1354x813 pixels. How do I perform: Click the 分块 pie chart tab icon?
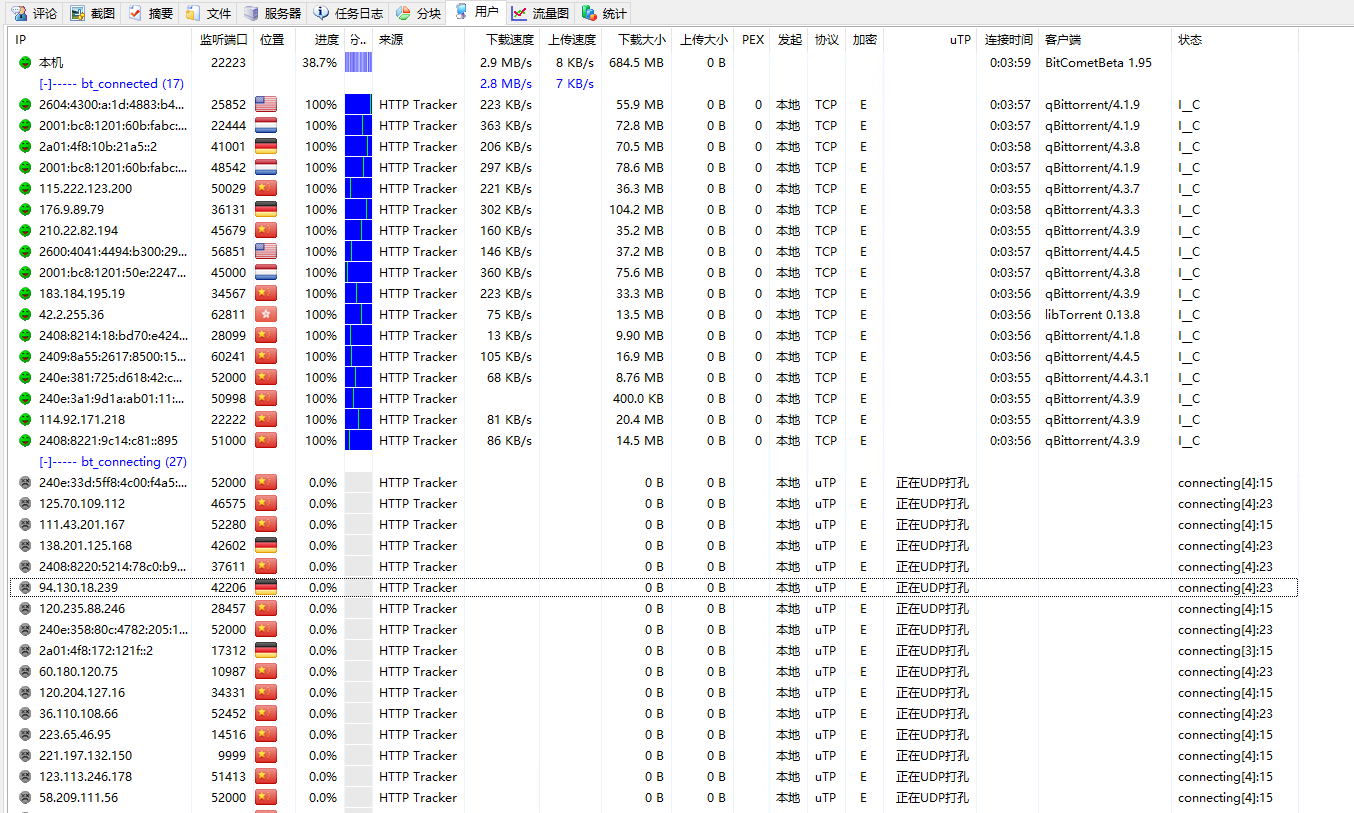(x=403, y=14)
